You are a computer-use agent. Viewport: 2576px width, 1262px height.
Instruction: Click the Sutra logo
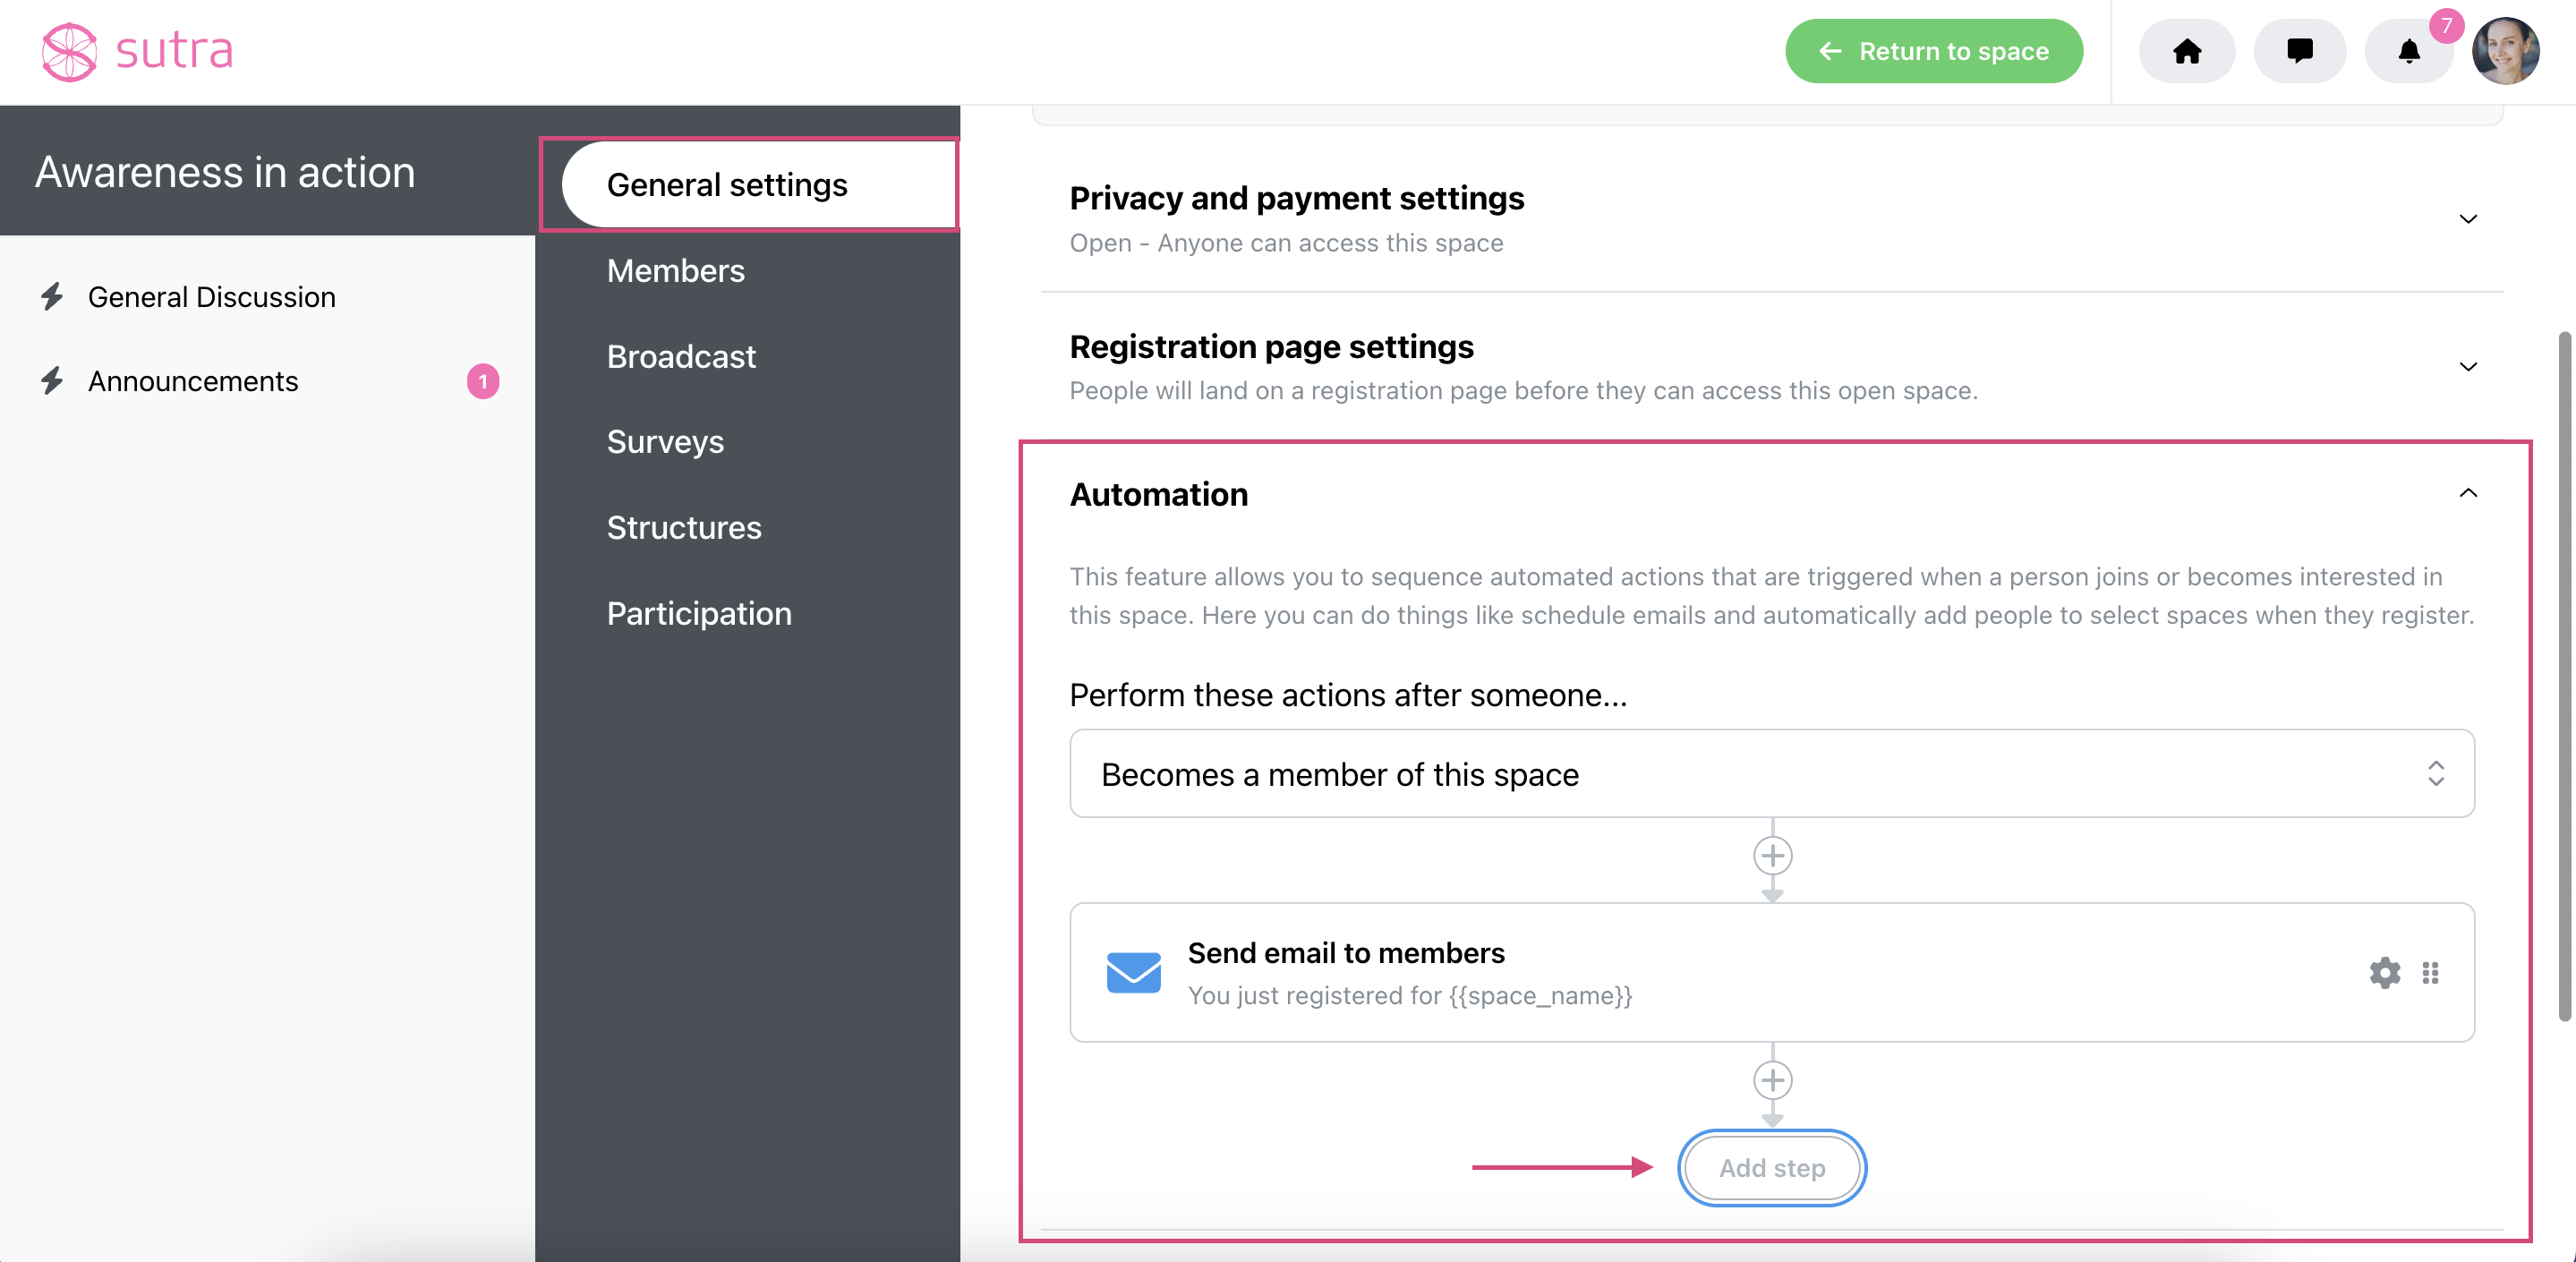coord(137,51)
